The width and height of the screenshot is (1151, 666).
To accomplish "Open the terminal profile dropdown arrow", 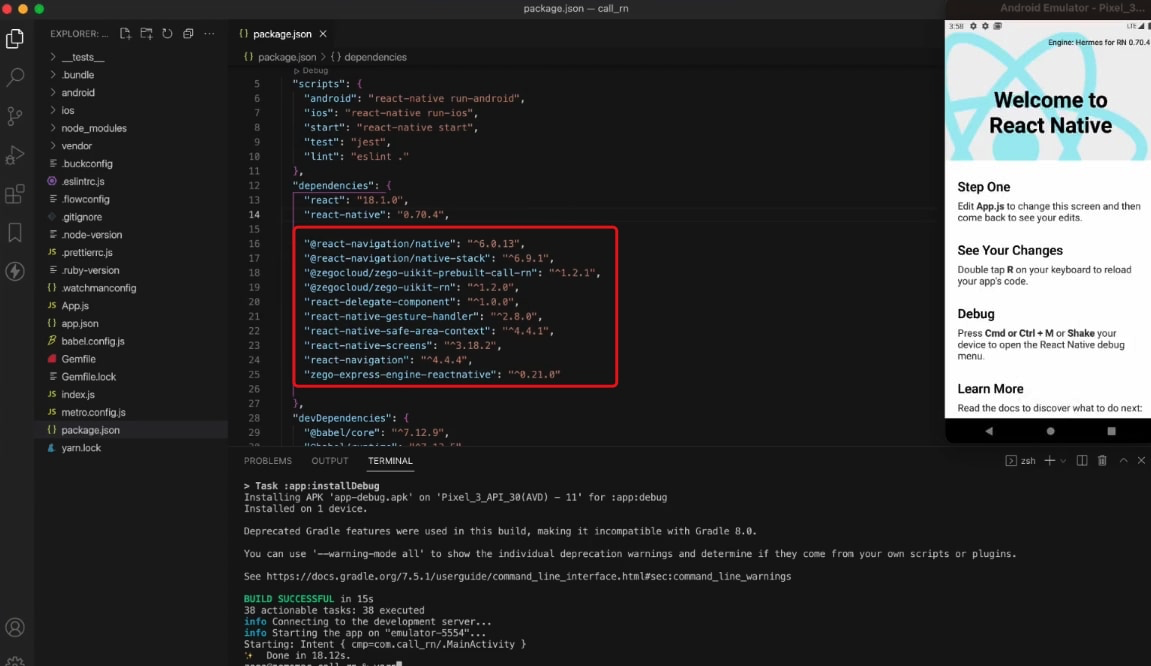I will tap(1063, 460).
